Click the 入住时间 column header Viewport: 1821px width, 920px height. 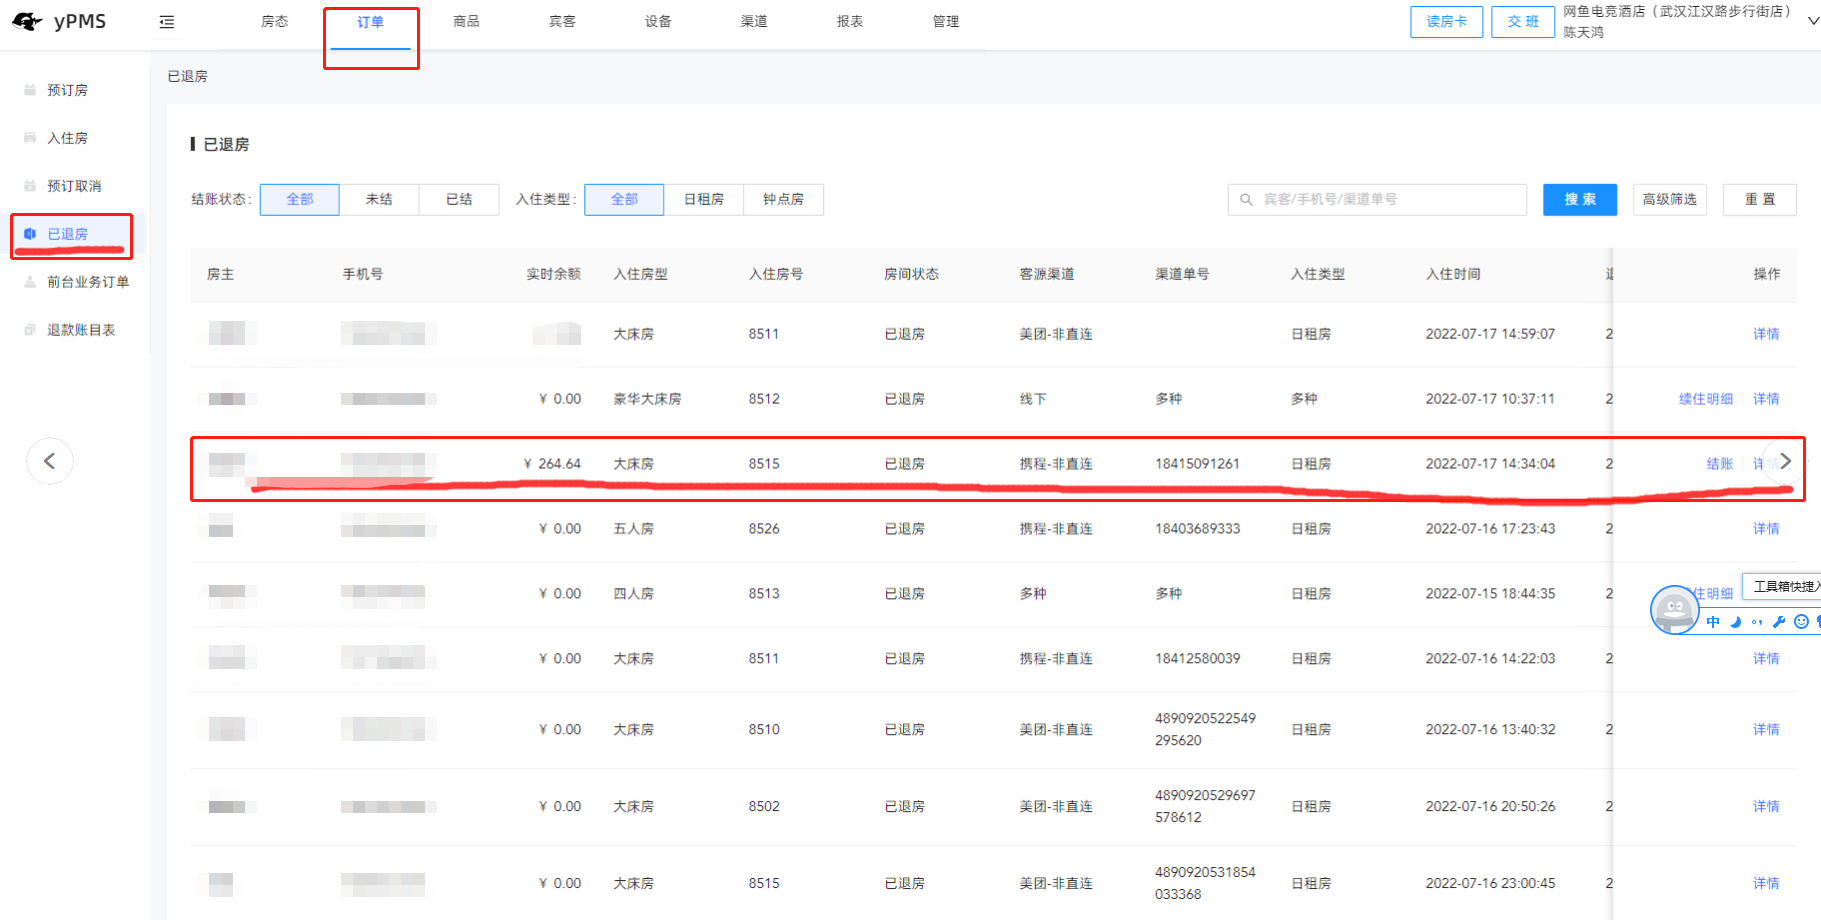1453,274
